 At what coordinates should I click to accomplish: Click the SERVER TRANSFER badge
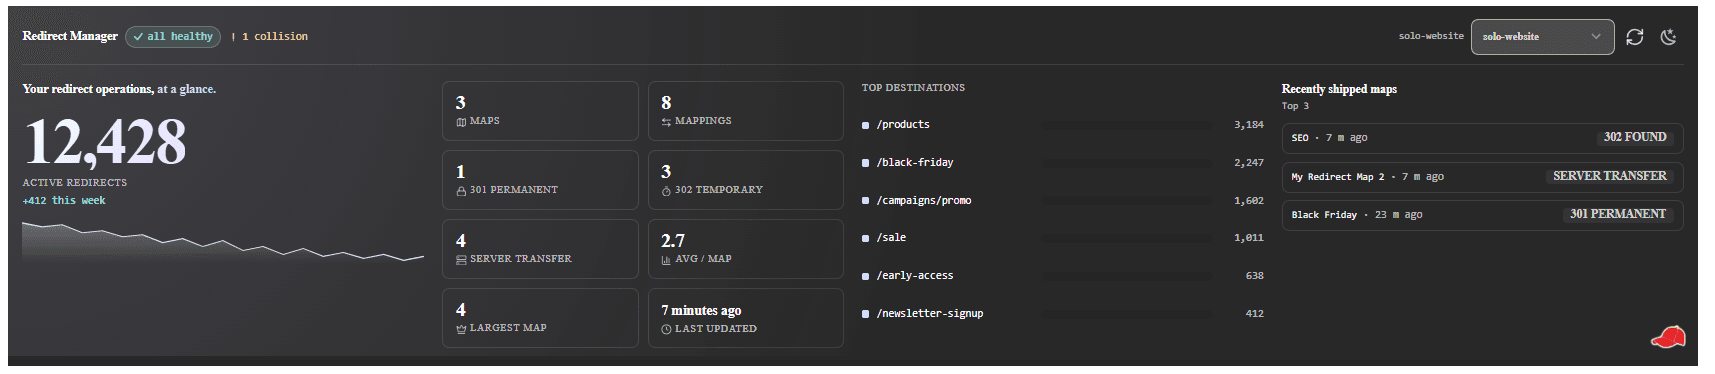[x=1610, y=176]
